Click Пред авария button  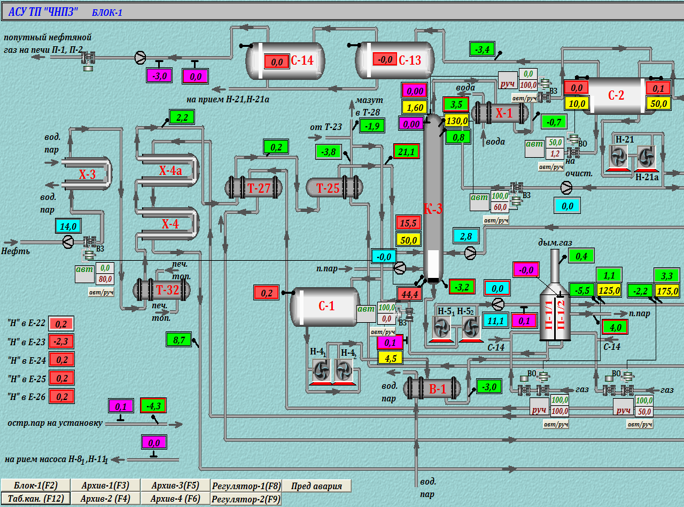coord(316,486)
